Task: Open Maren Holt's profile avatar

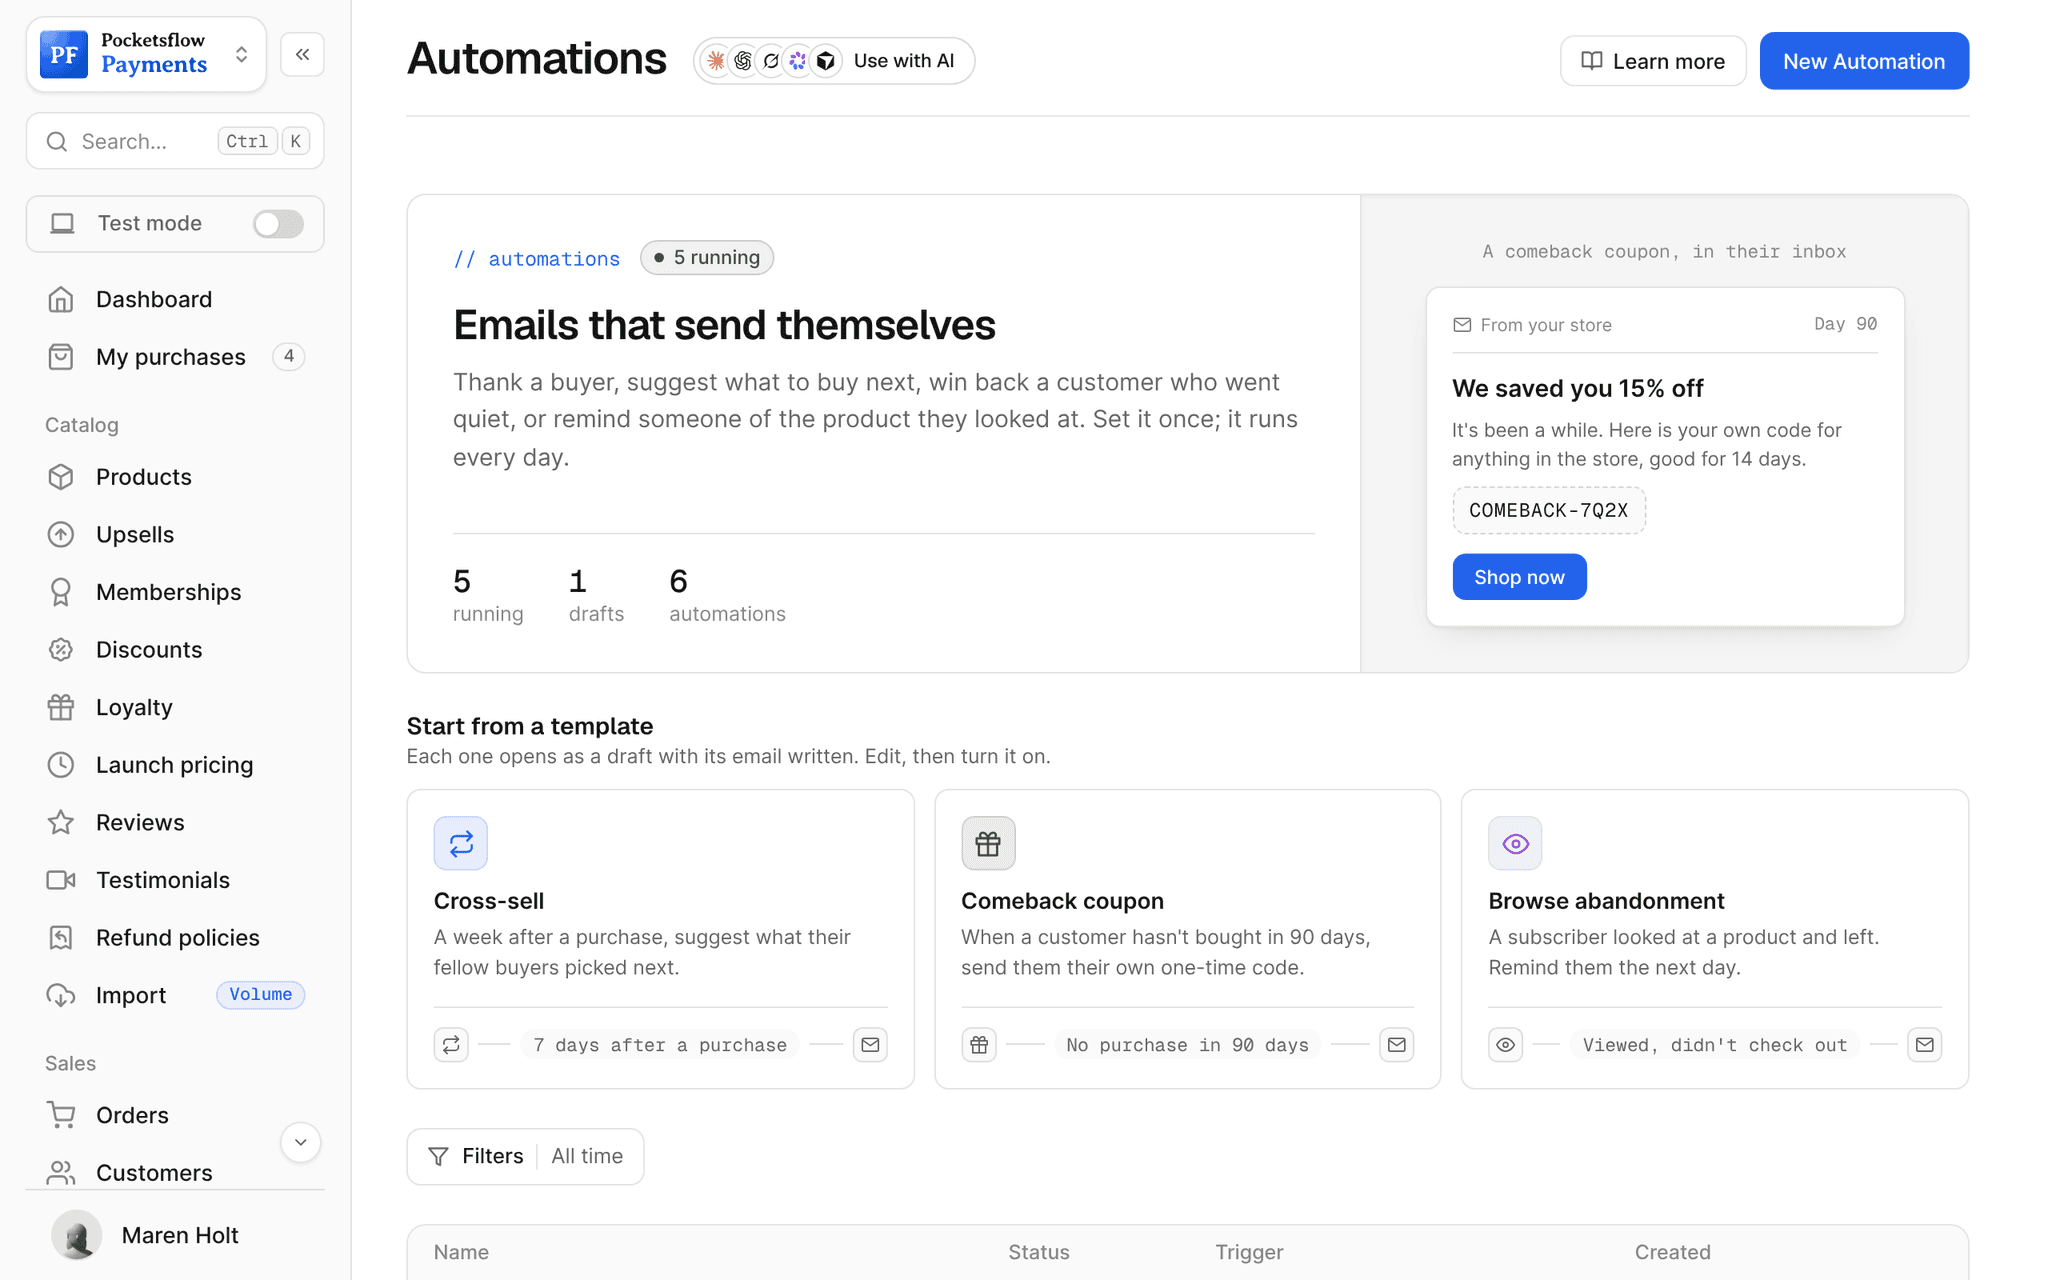Action: click(x=77, y=1235)
